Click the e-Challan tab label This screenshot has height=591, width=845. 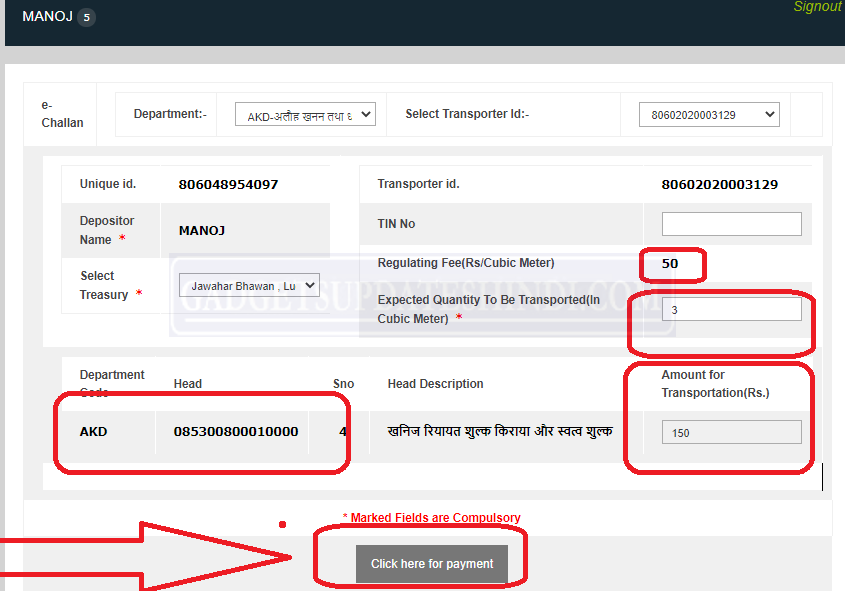coord(60,112)
